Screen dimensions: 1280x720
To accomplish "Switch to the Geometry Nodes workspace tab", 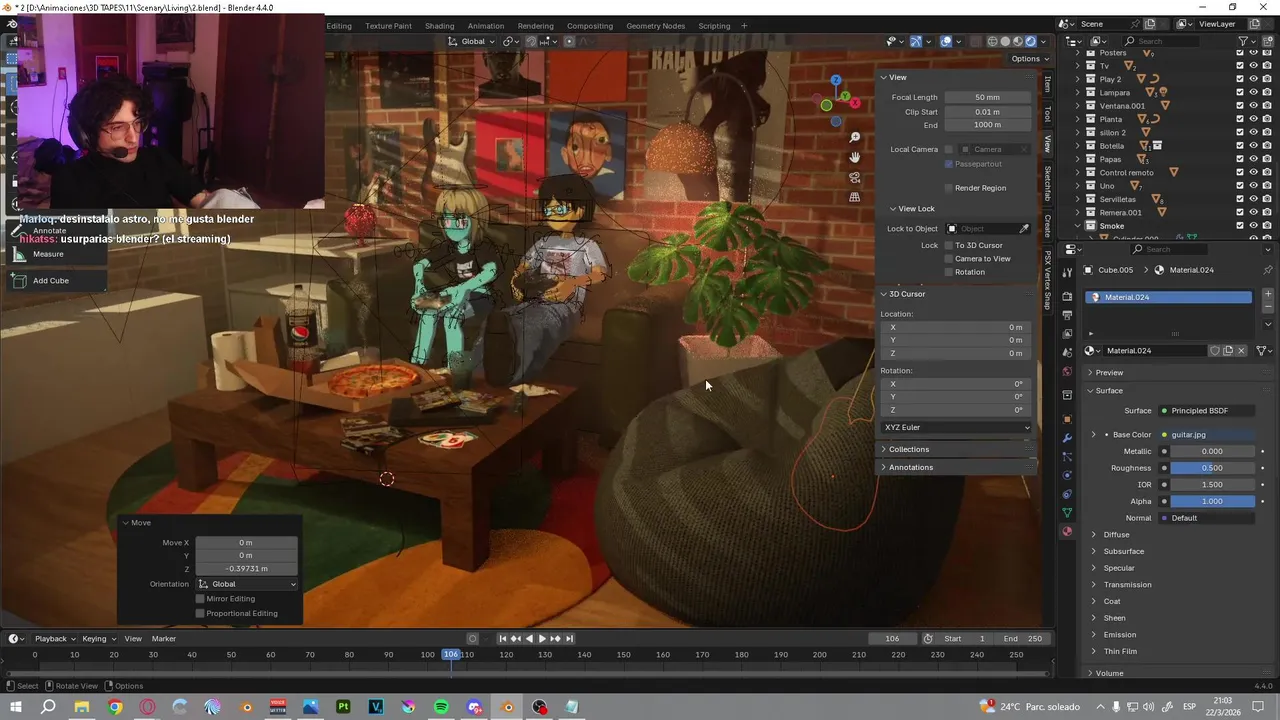I will tap(656, 26).
